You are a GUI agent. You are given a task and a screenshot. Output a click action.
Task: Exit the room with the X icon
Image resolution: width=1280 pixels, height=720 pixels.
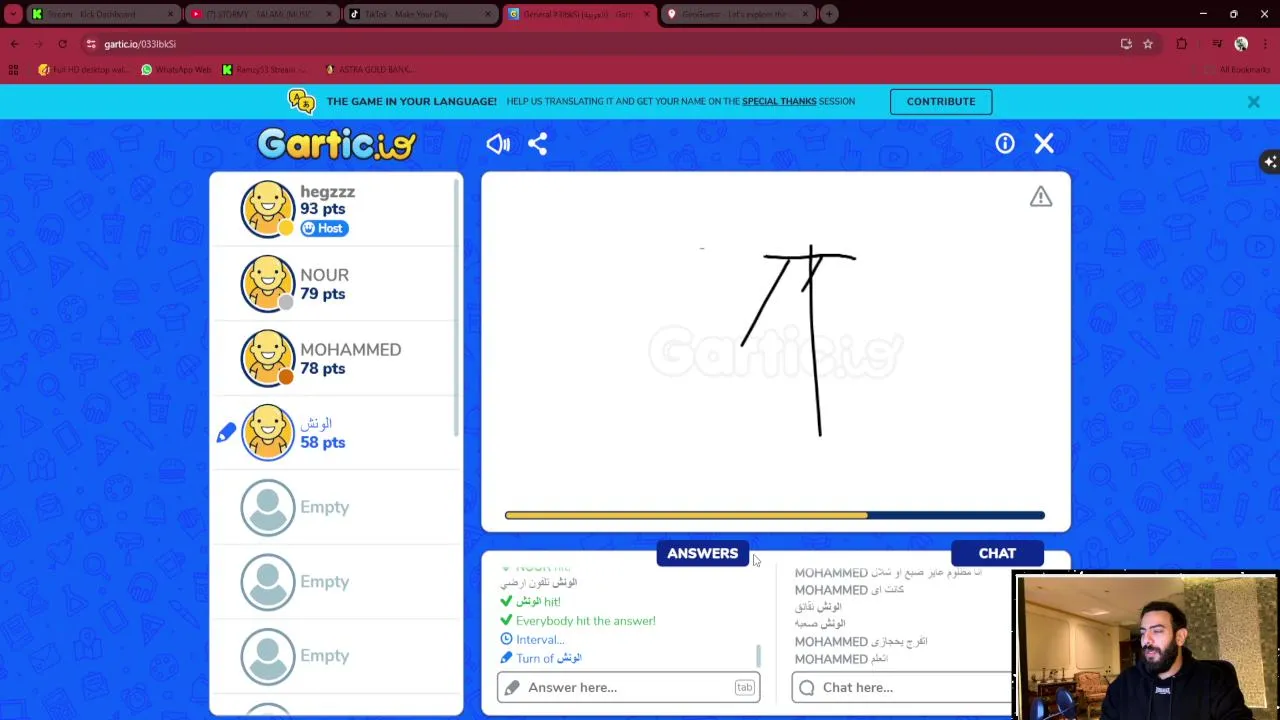(x=1044, y=144)
